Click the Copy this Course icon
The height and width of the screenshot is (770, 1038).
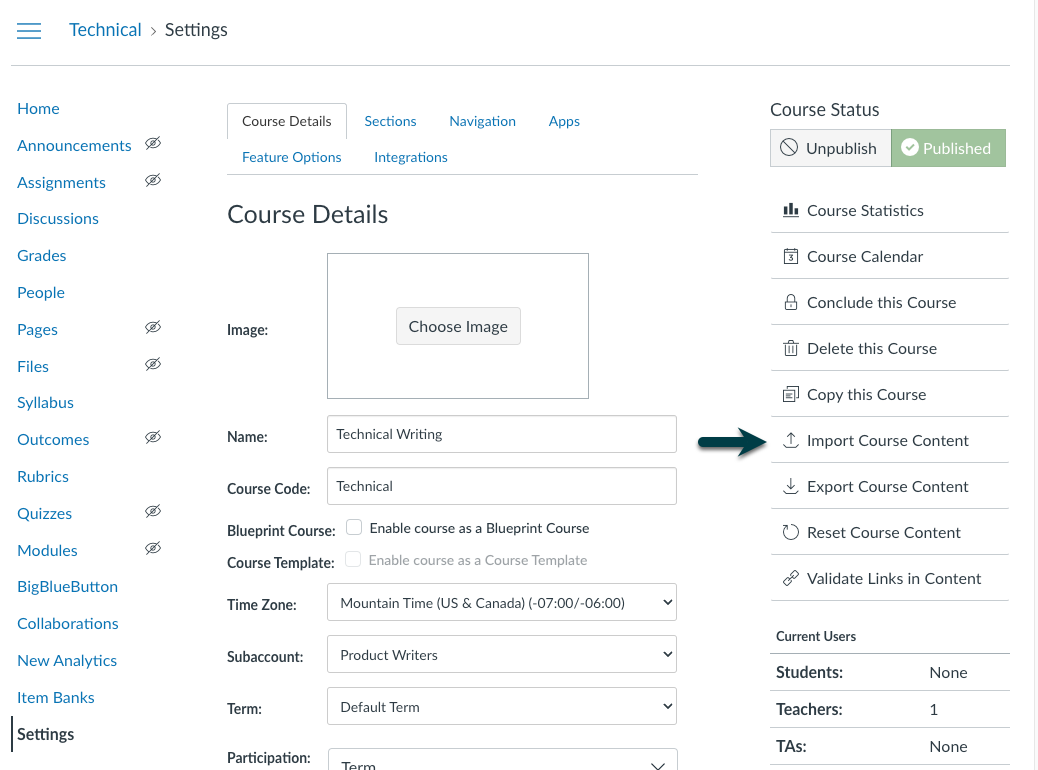[790, 394]
